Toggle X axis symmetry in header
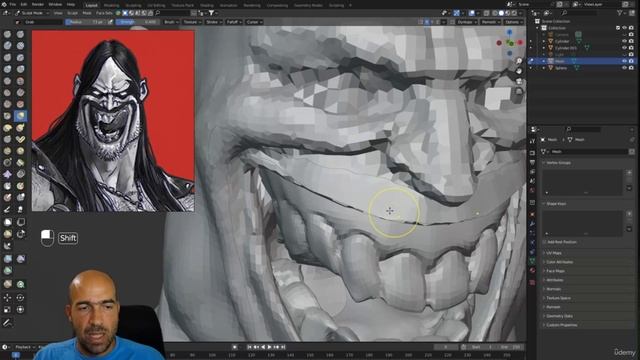The width and height of the screenshot is (640, 360). click(427, 22)
